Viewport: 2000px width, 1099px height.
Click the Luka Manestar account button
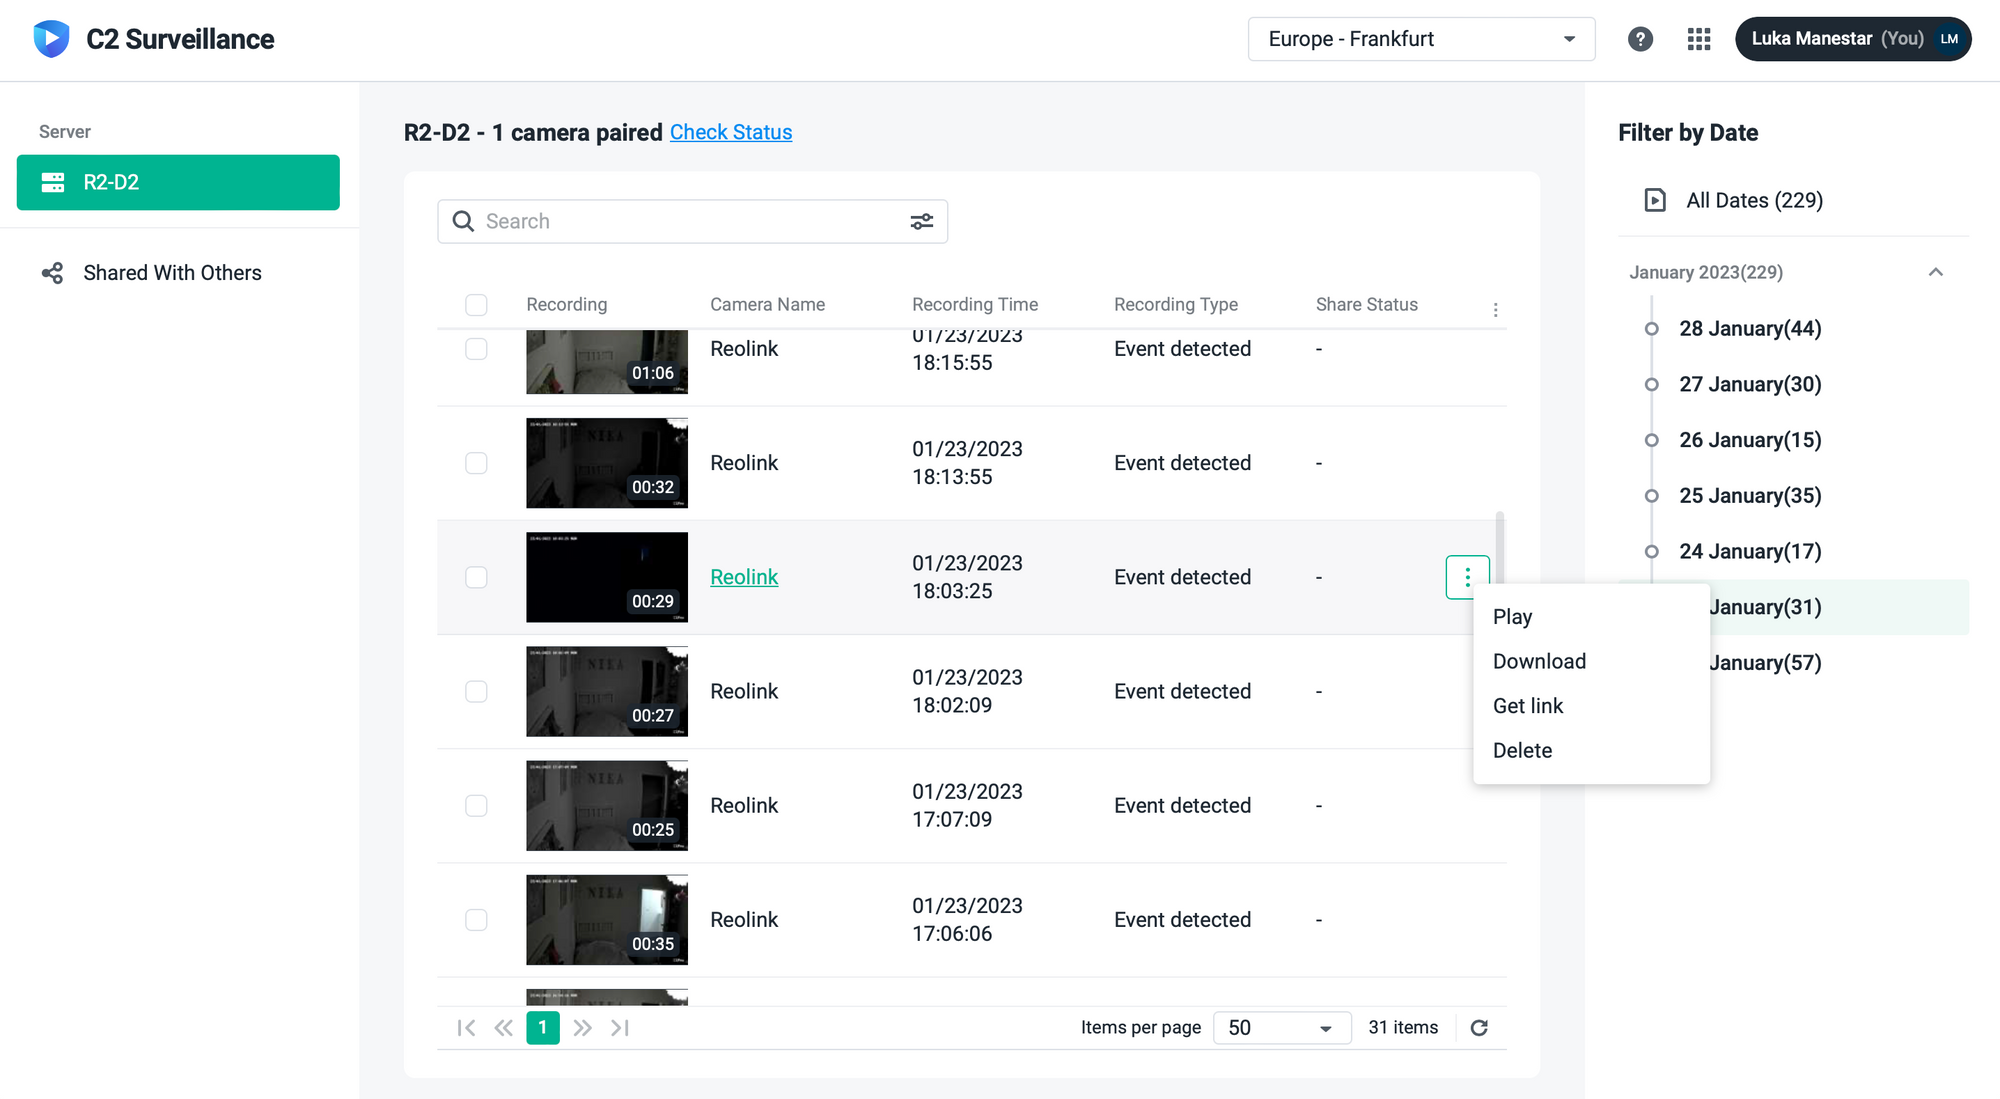(1853, 39)
